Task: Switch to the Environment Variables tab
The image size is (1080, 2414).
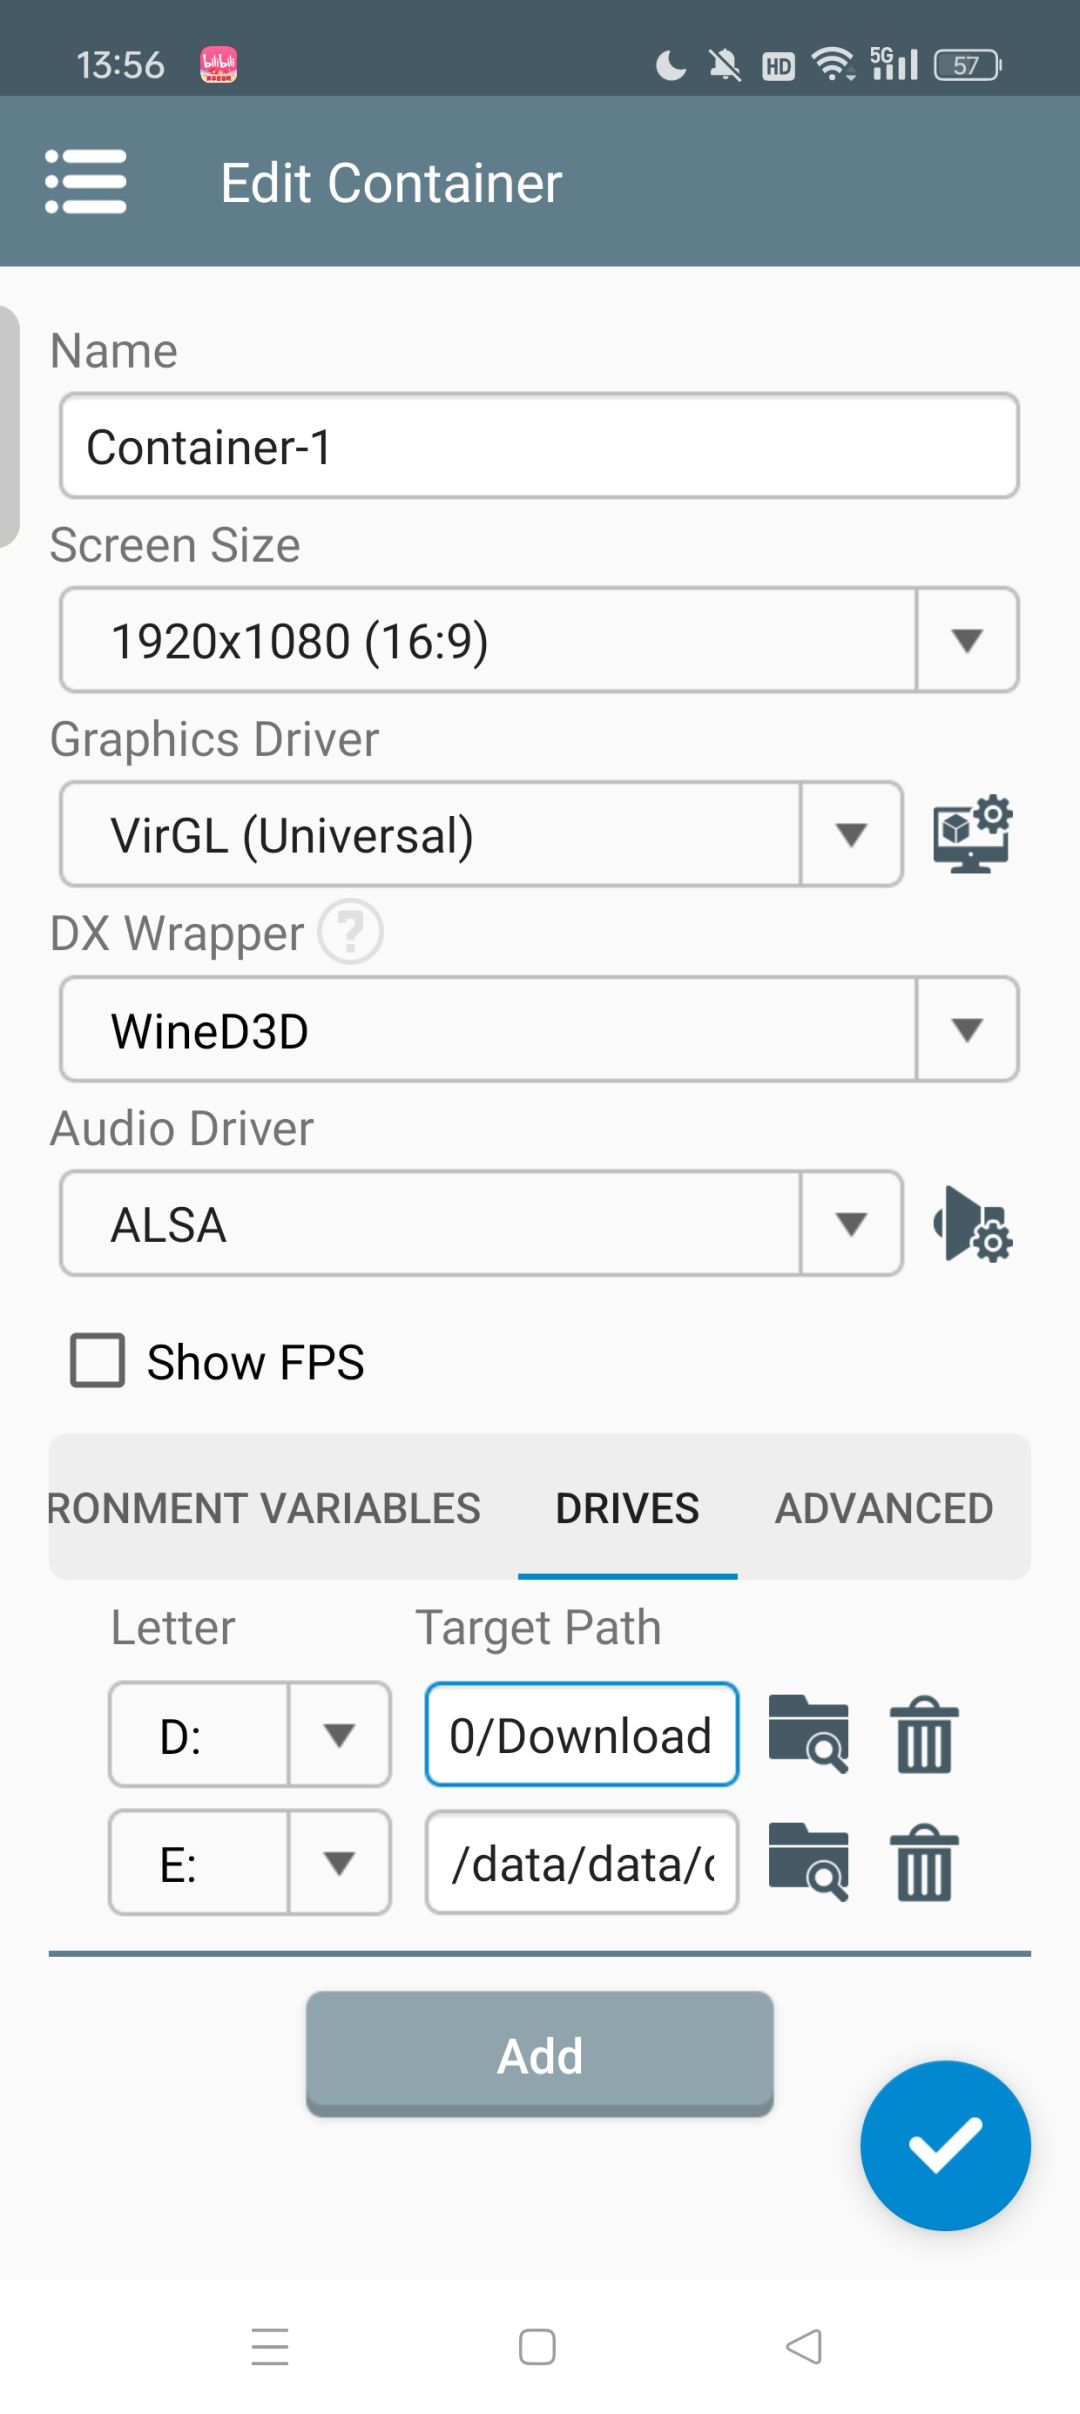Action: point(265,1508)
